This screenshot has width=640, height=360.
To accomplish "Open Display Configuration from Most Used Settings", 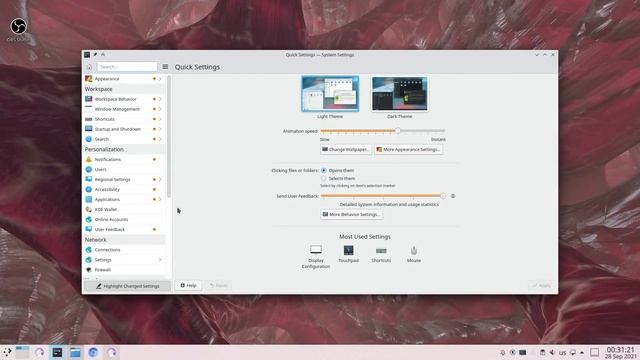I will 316,257.
